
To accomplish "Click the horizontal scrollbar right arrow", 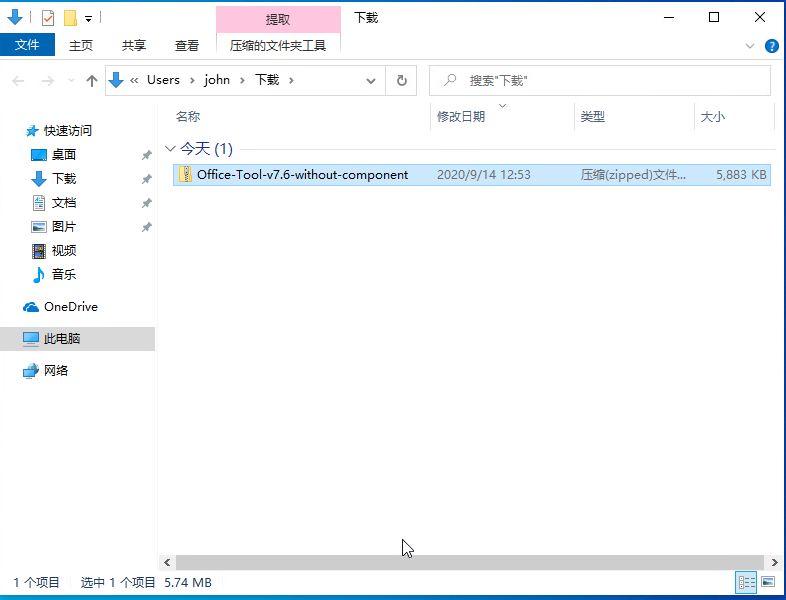I will tap(774, 562).
